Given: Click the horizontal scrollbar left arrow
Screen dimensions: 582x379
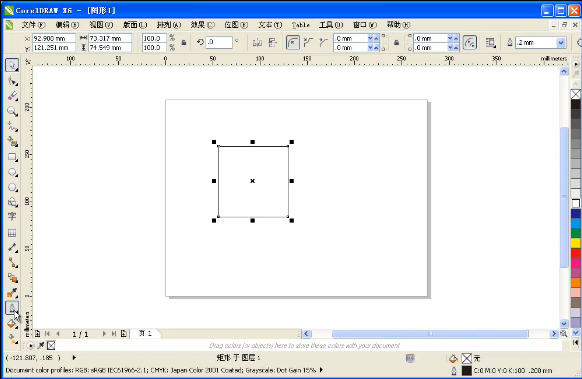Looking at the screenshot, I should (x=307, y=333).
